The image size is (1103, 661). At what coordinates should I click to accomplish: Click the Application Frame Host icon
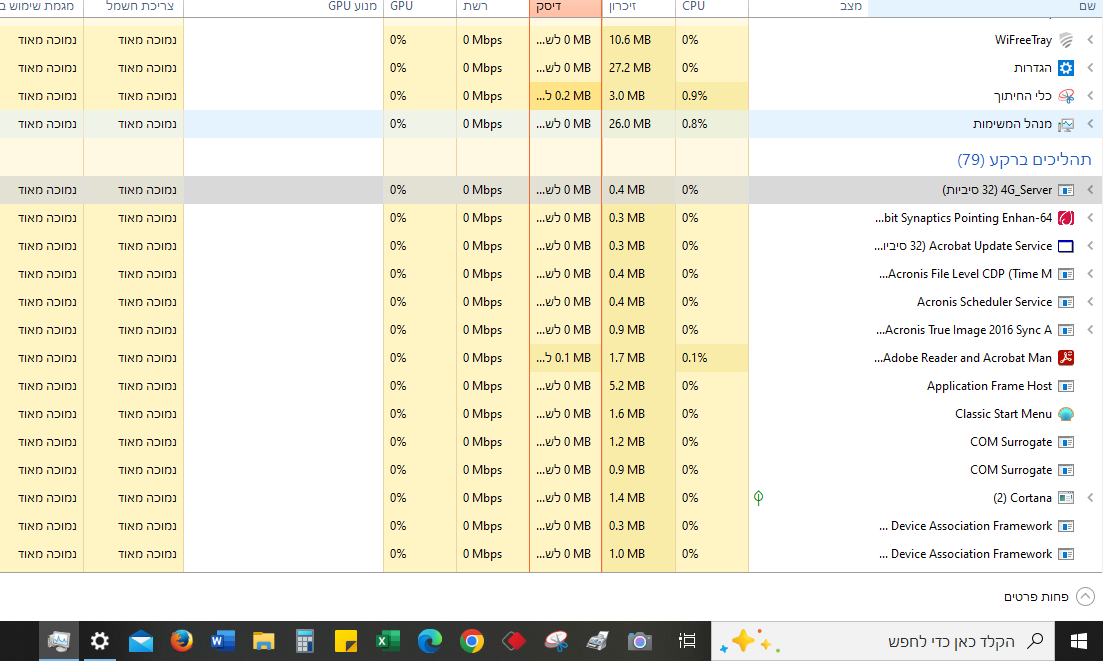1066,386
